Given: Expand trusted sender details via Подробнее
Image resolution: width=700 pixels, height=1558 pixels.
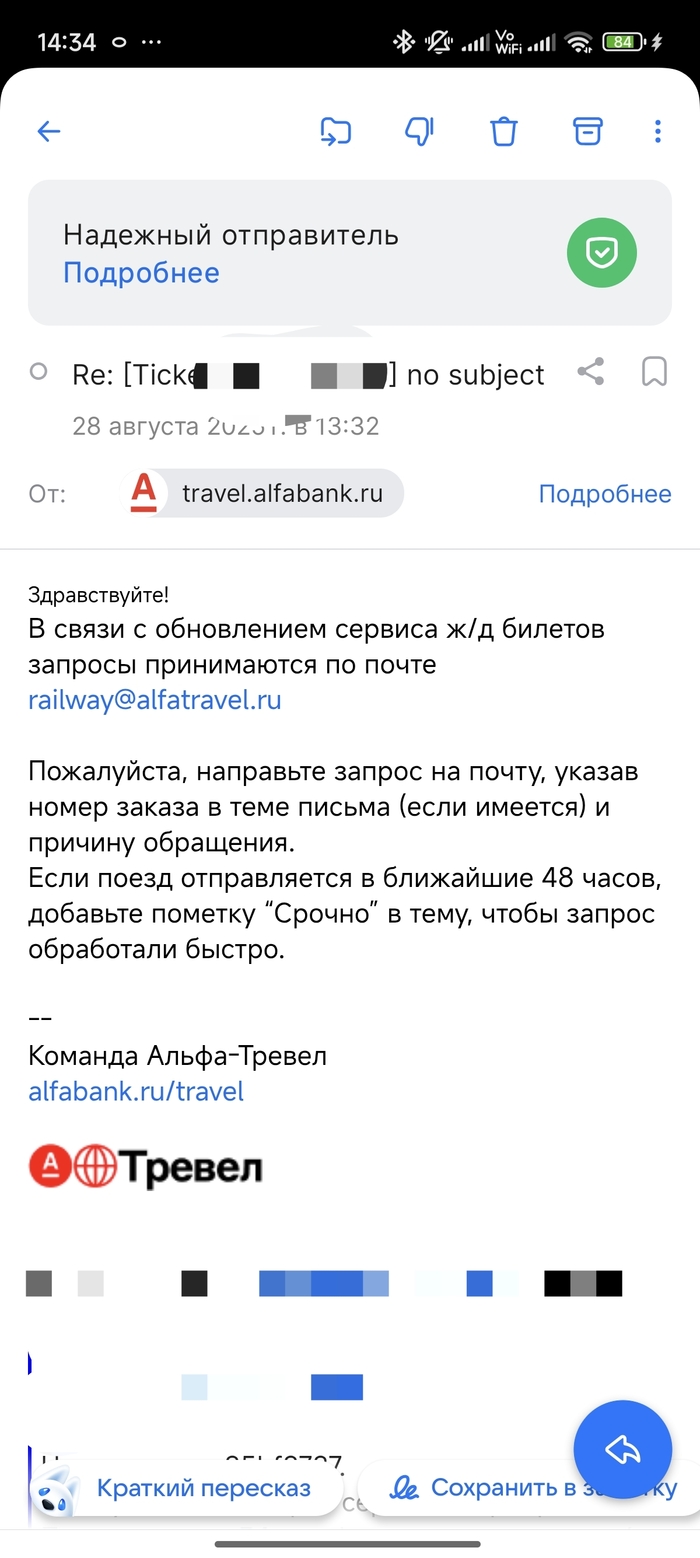Looking at the screenshot, I should (x=141, y=273).
